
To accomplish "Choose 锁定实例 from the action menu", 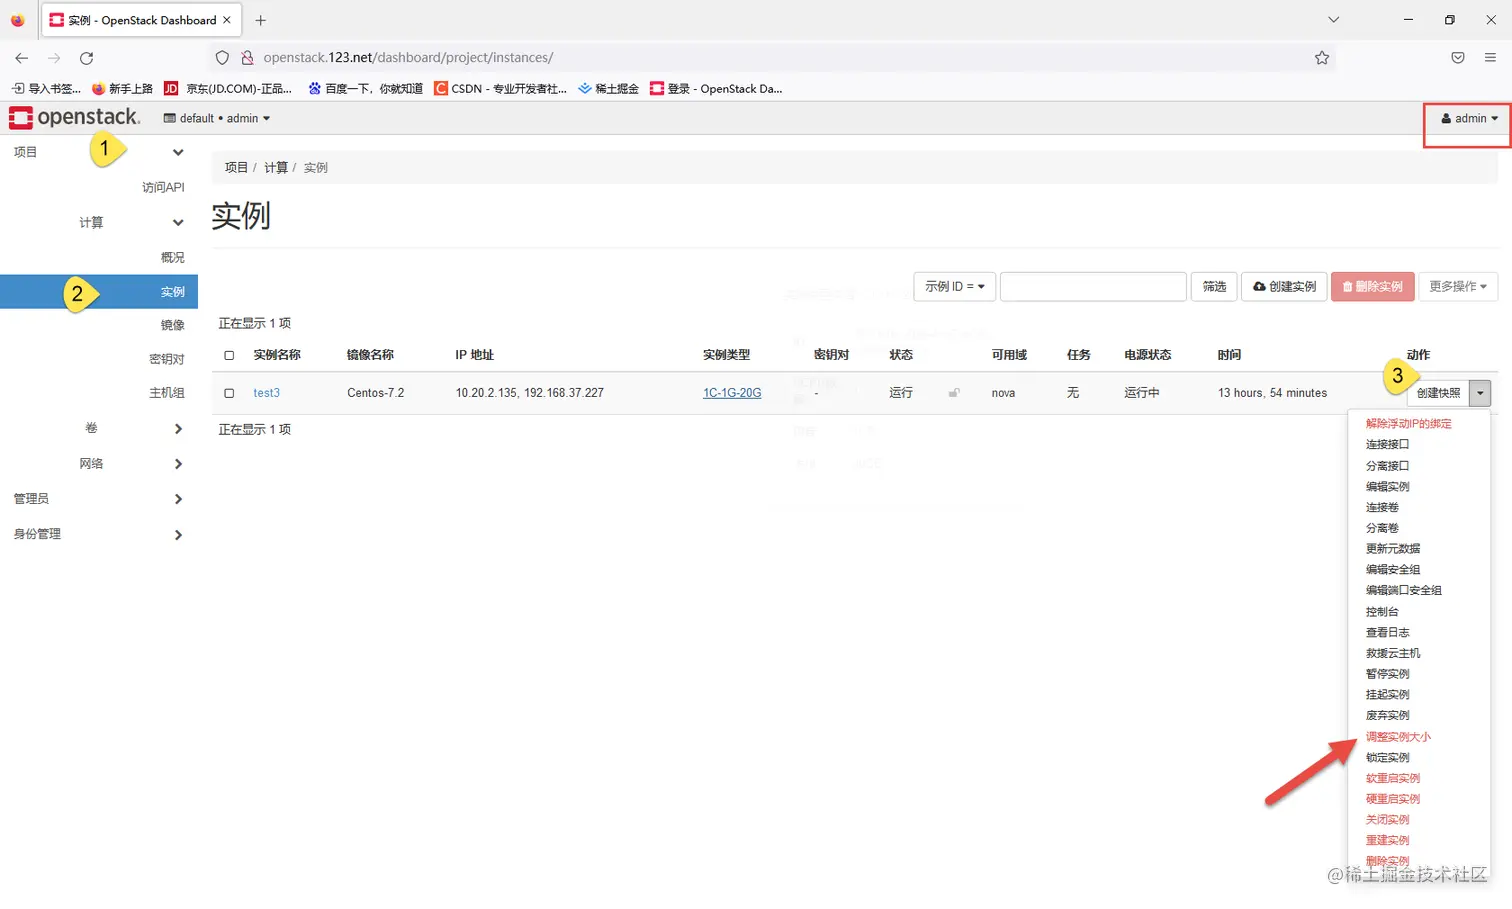I will click(1387, 758).
